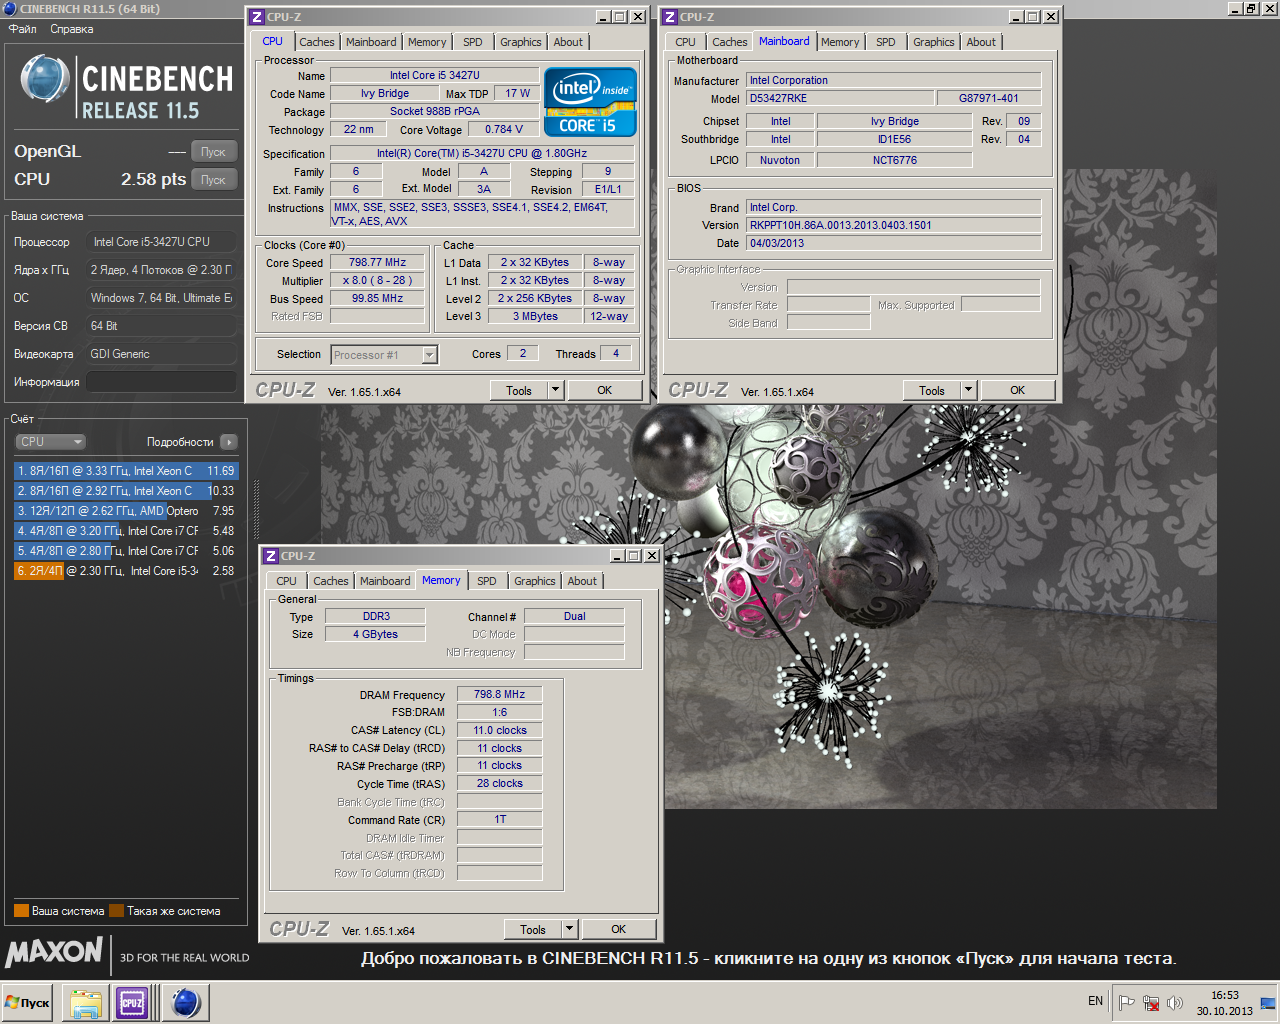Select ranking row 4 Intel Core i7 5.48
This screenshot has width=1280, height=1024.
pyautogui.click(x=126, y=531)
